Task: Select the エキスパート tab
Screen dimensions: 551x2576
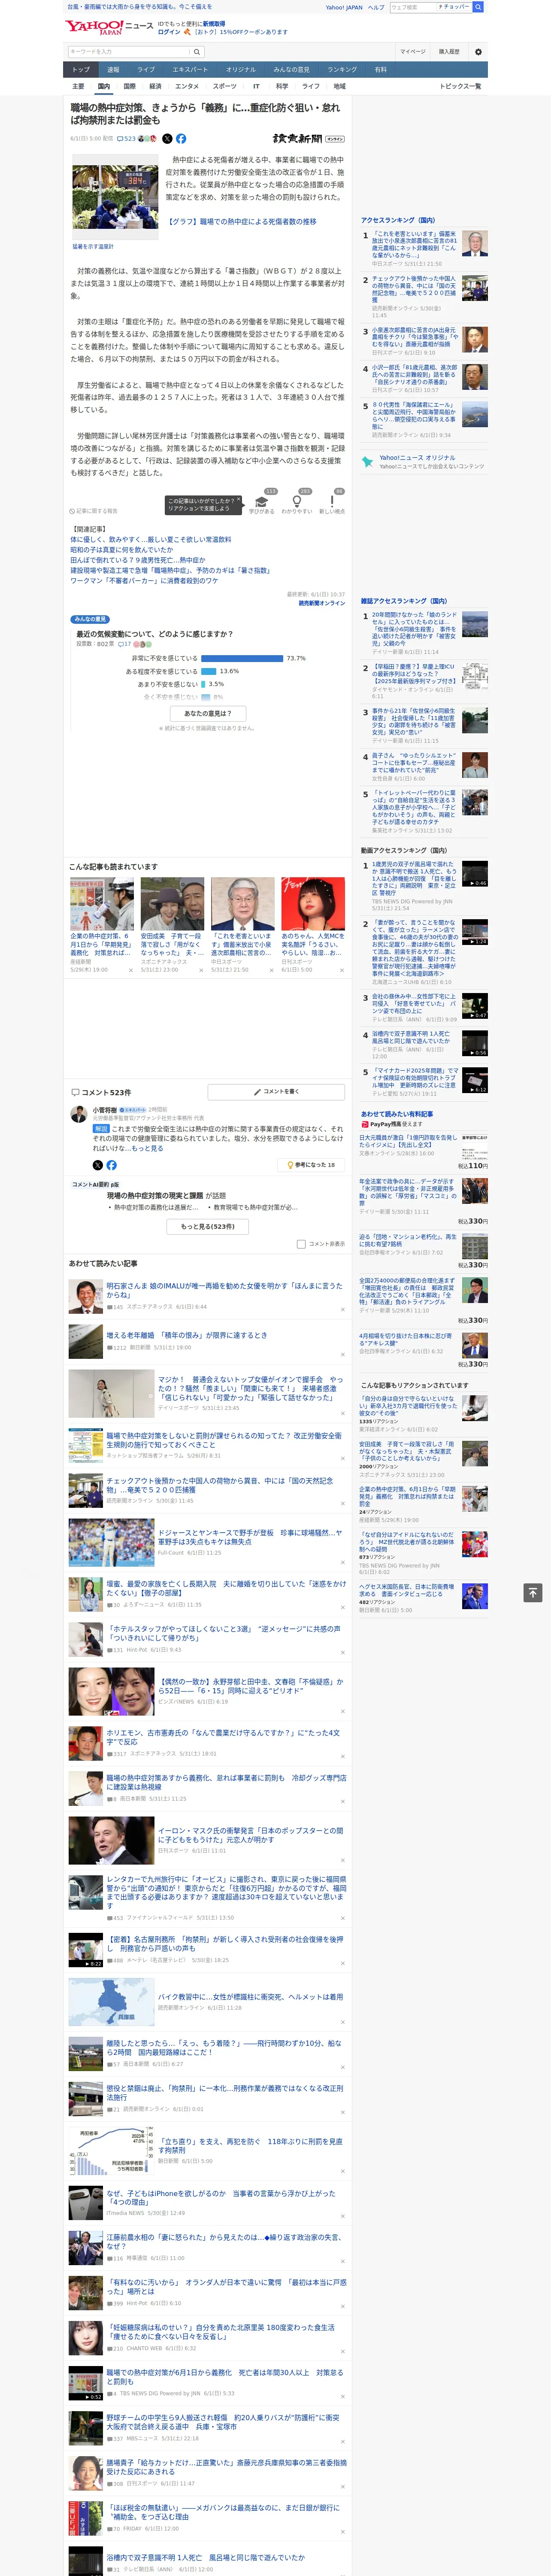Action: click(190, 70)
